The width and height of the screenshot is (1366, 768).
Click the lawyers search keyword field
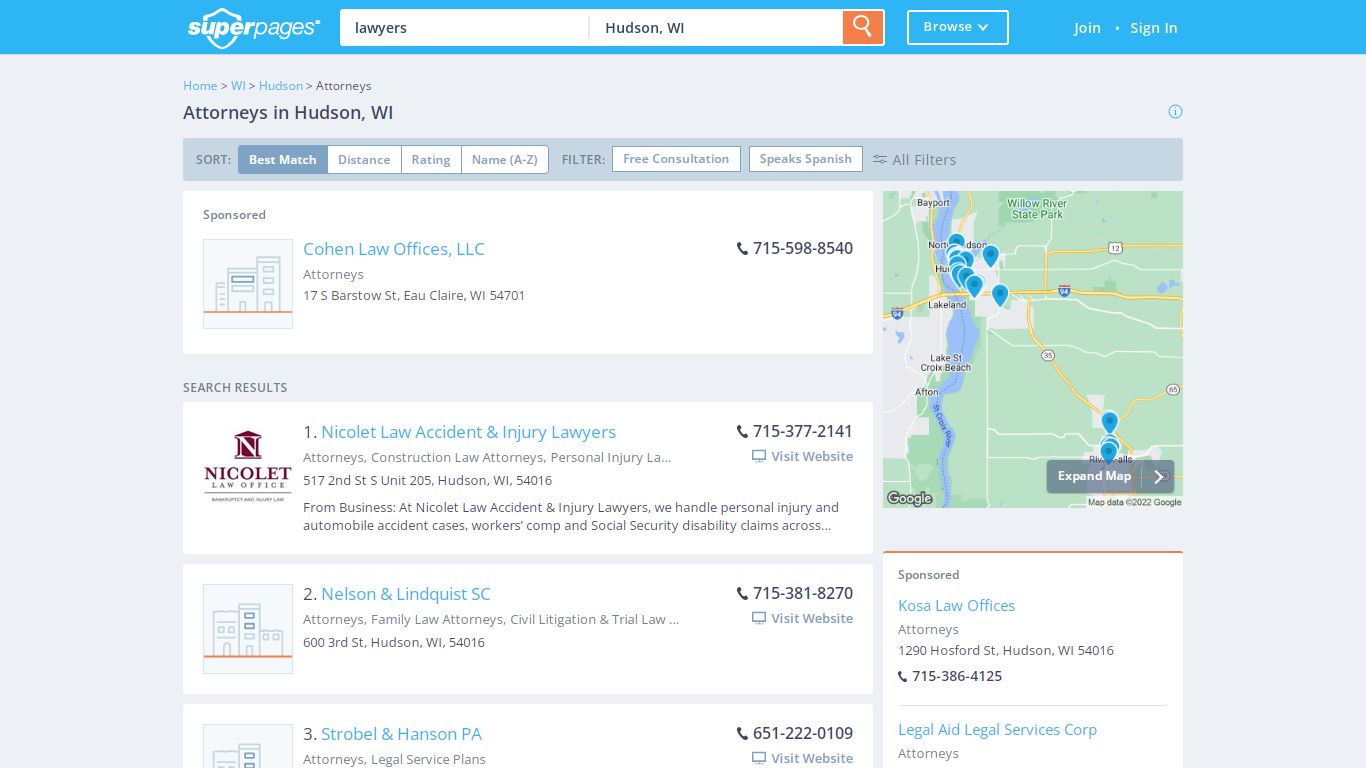tap(464, 28)
